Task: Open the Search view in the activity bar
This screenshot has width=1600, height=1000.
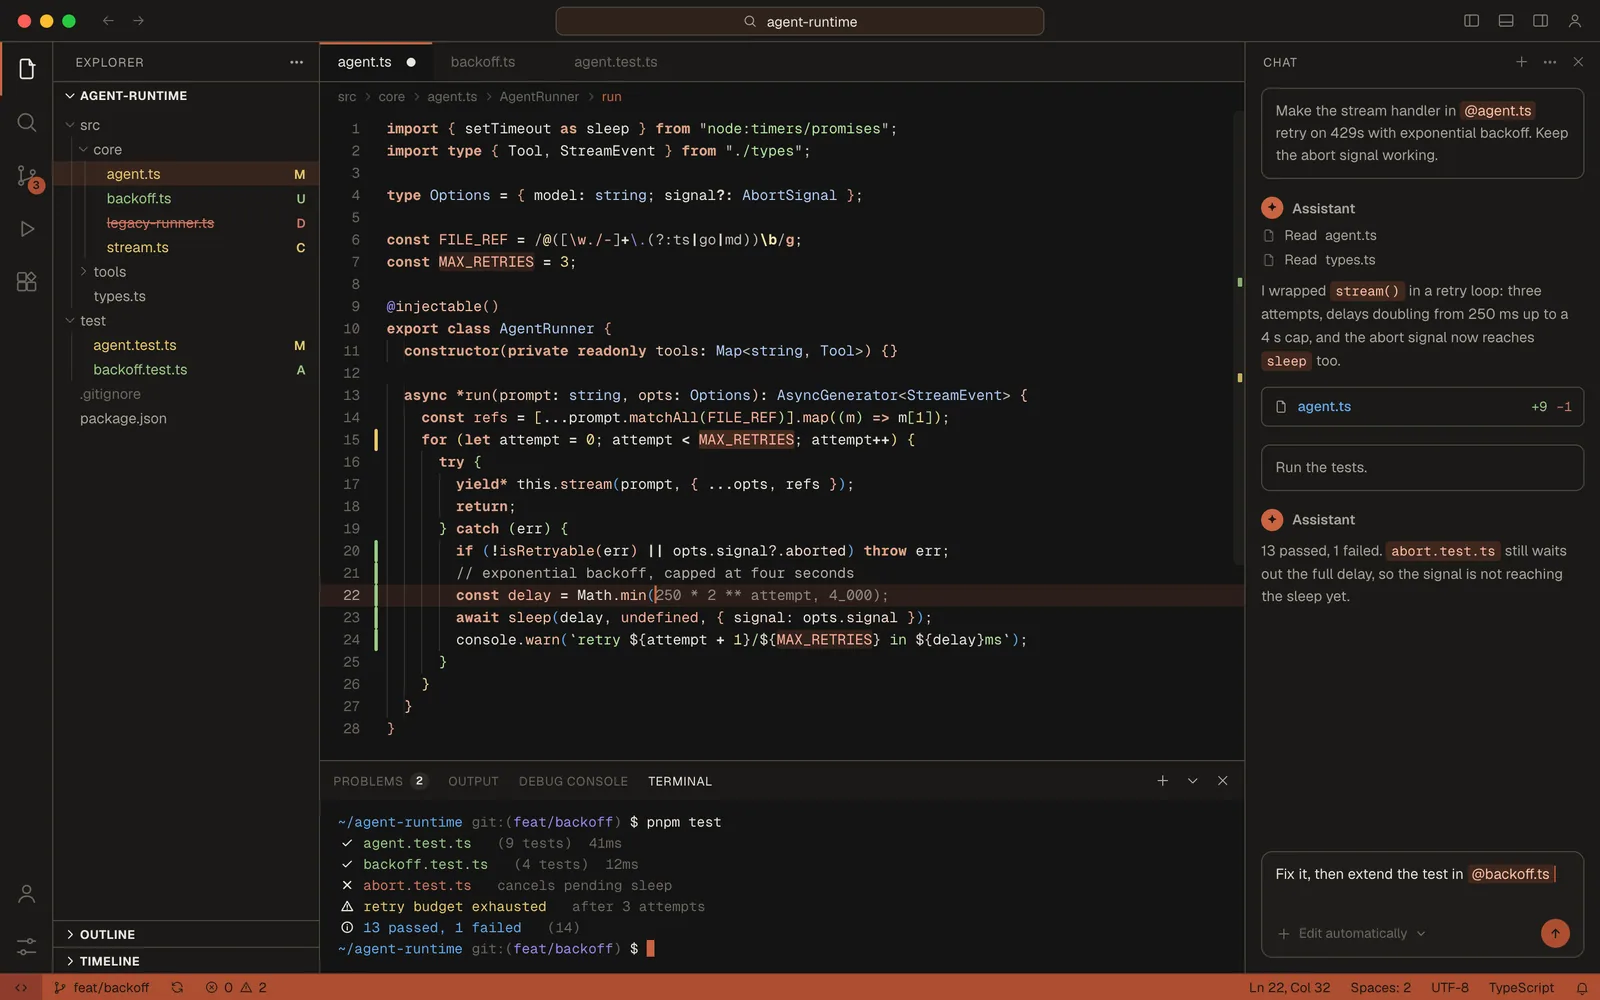Action: (27, 122)
